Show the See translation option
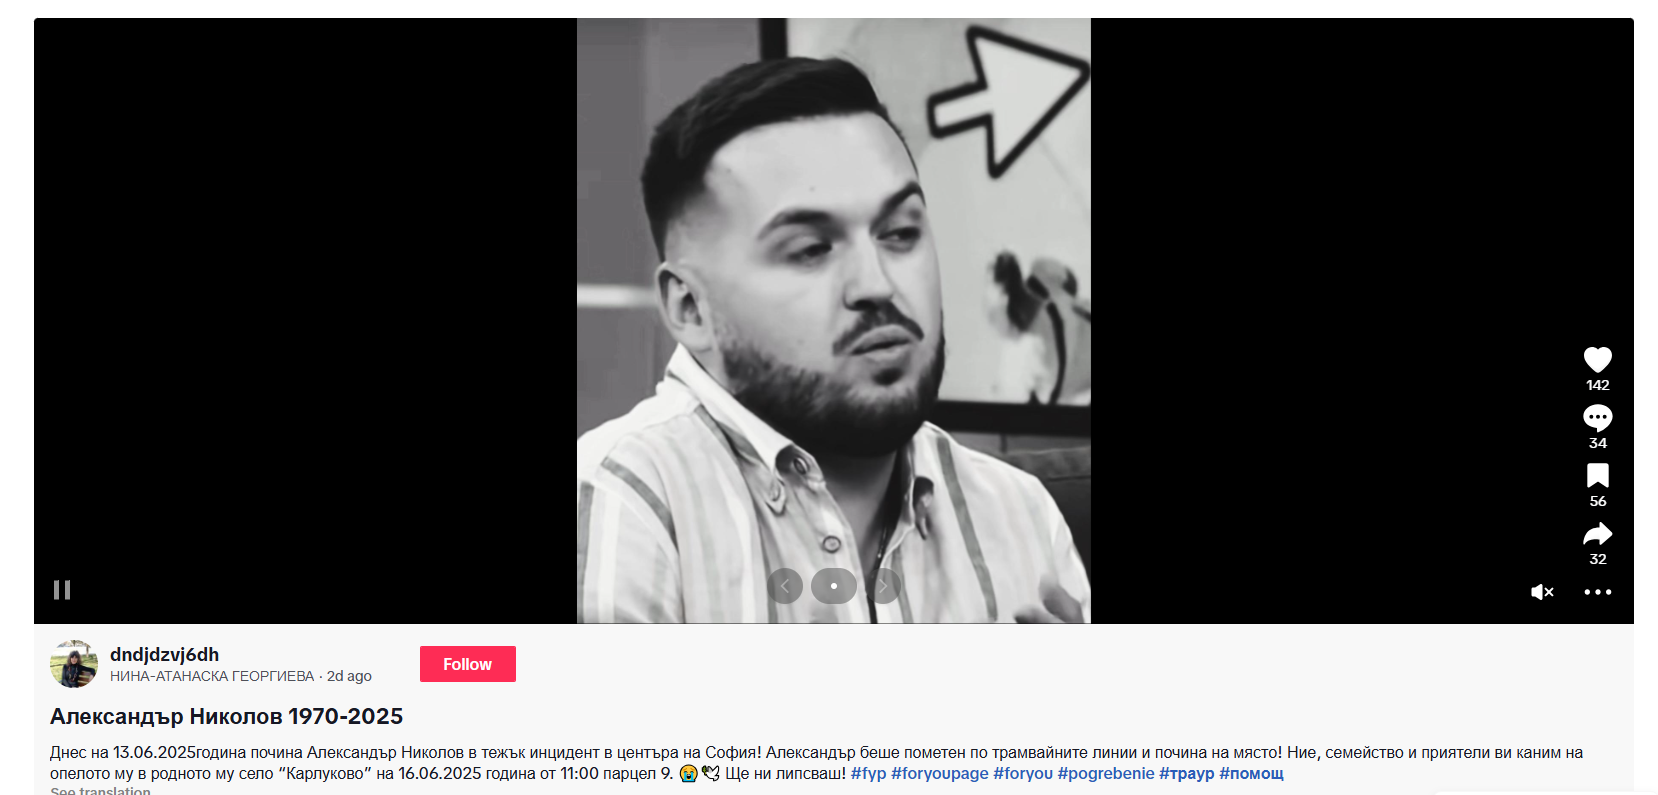 (100, 790)
